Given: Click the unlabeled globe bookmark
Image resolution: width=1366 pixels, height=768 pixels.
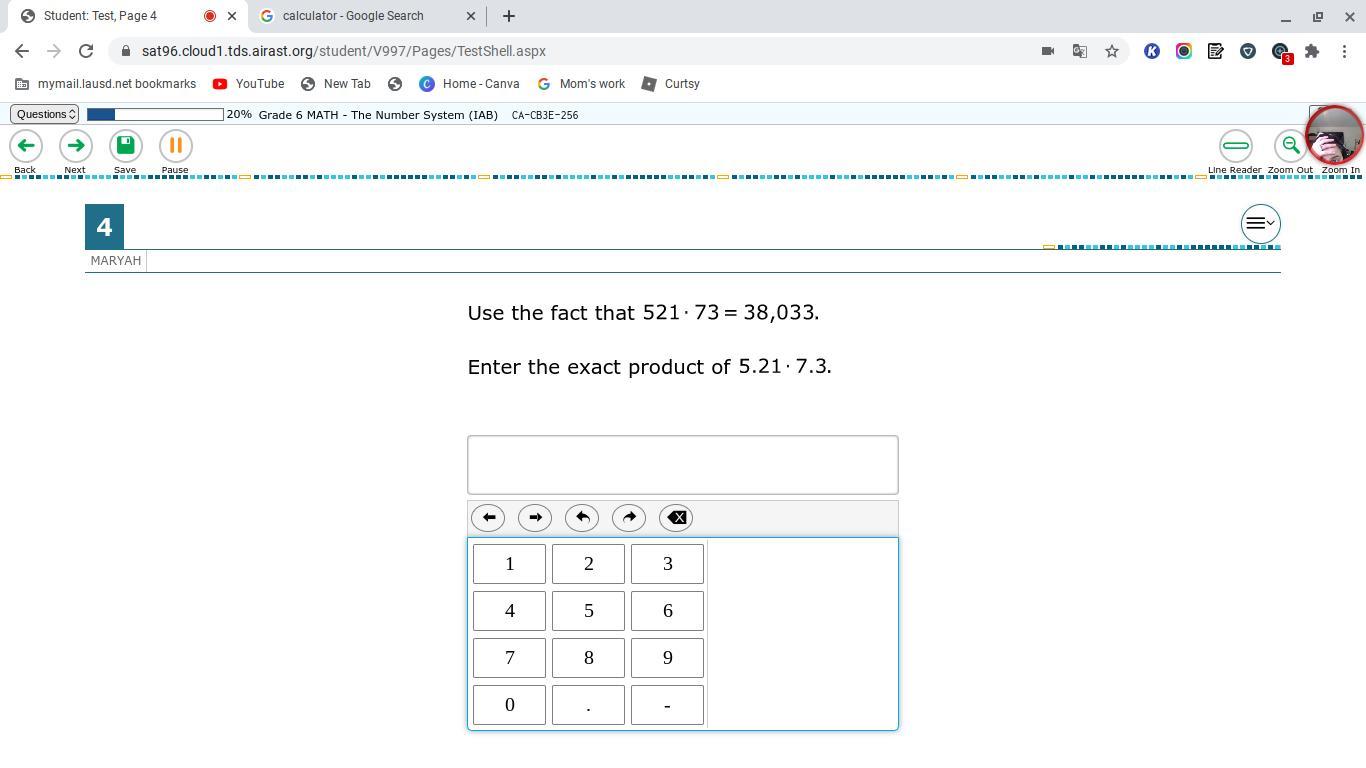Looking at the screenshot, I should pos(395,84).
